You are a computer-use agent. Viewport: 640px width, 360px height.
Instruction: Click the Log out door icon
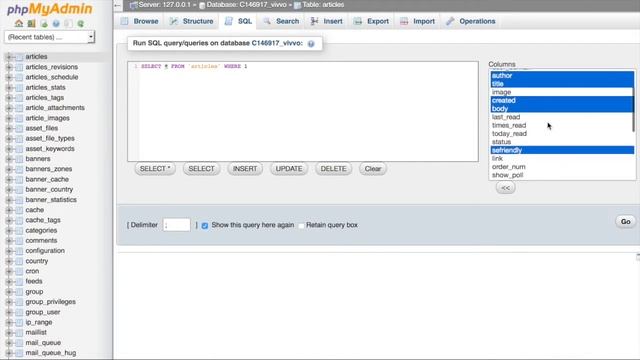[x=31, y=24]
